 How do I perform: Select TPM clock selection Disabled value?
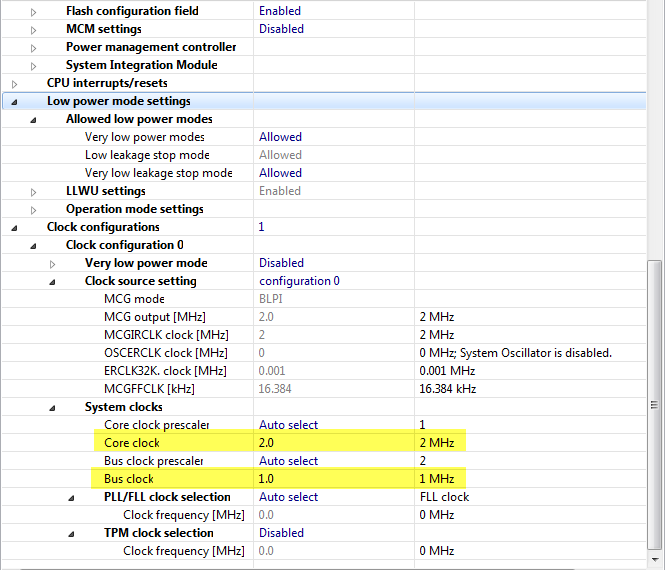(281, 533)
